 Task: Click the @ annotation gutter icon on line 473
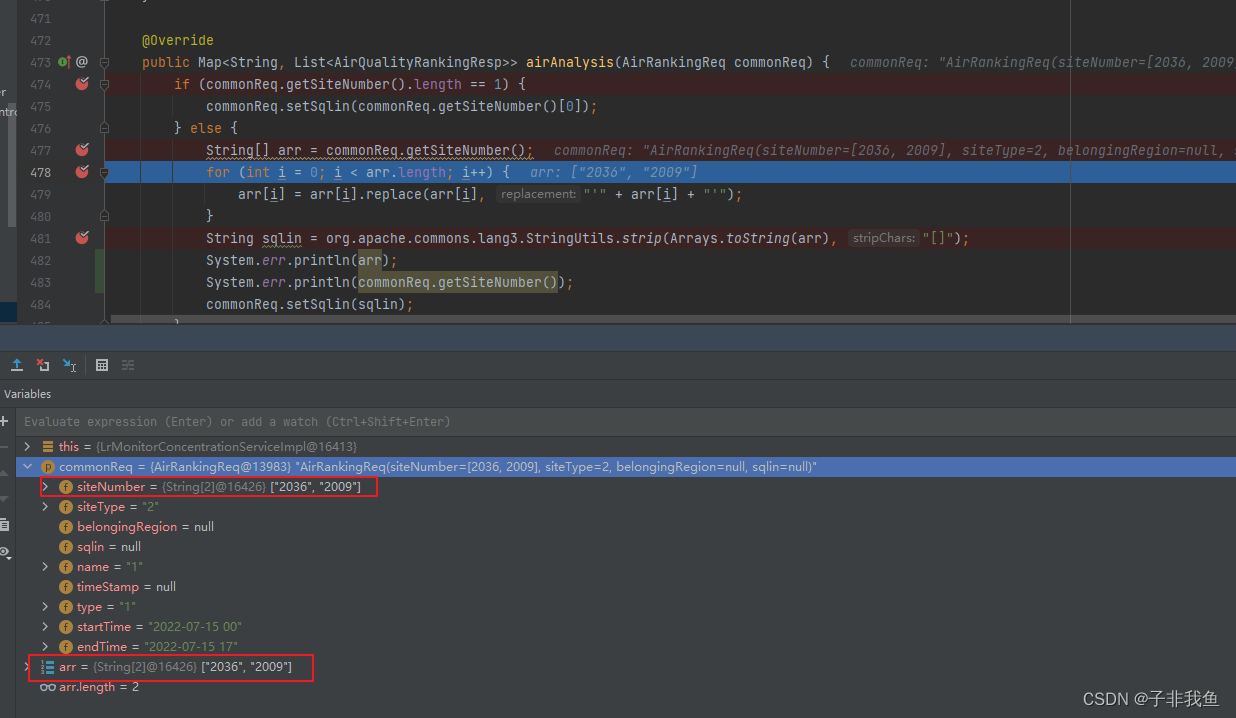pyautogui.click(x=82, y=62)
